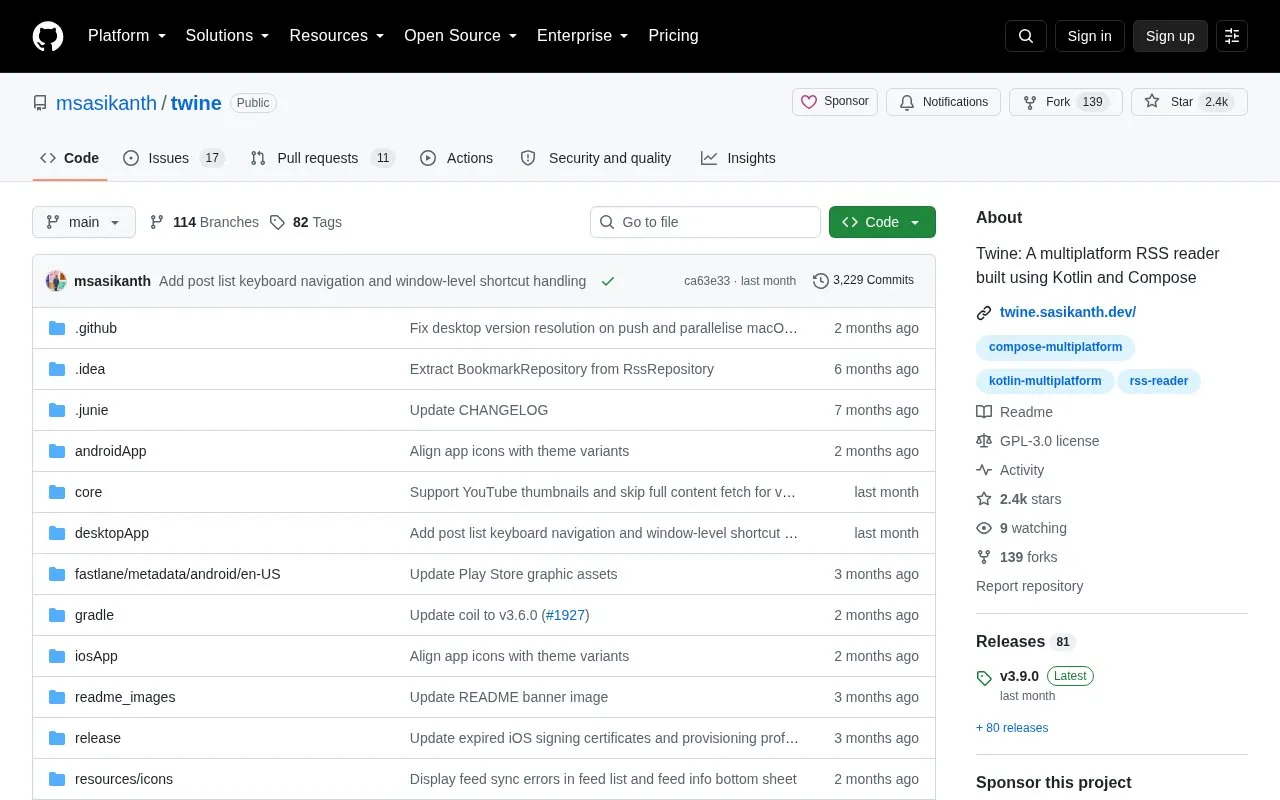Click the GPL-3.0 license scale icon
The image size is (1280, 800).
coord(984,441)
